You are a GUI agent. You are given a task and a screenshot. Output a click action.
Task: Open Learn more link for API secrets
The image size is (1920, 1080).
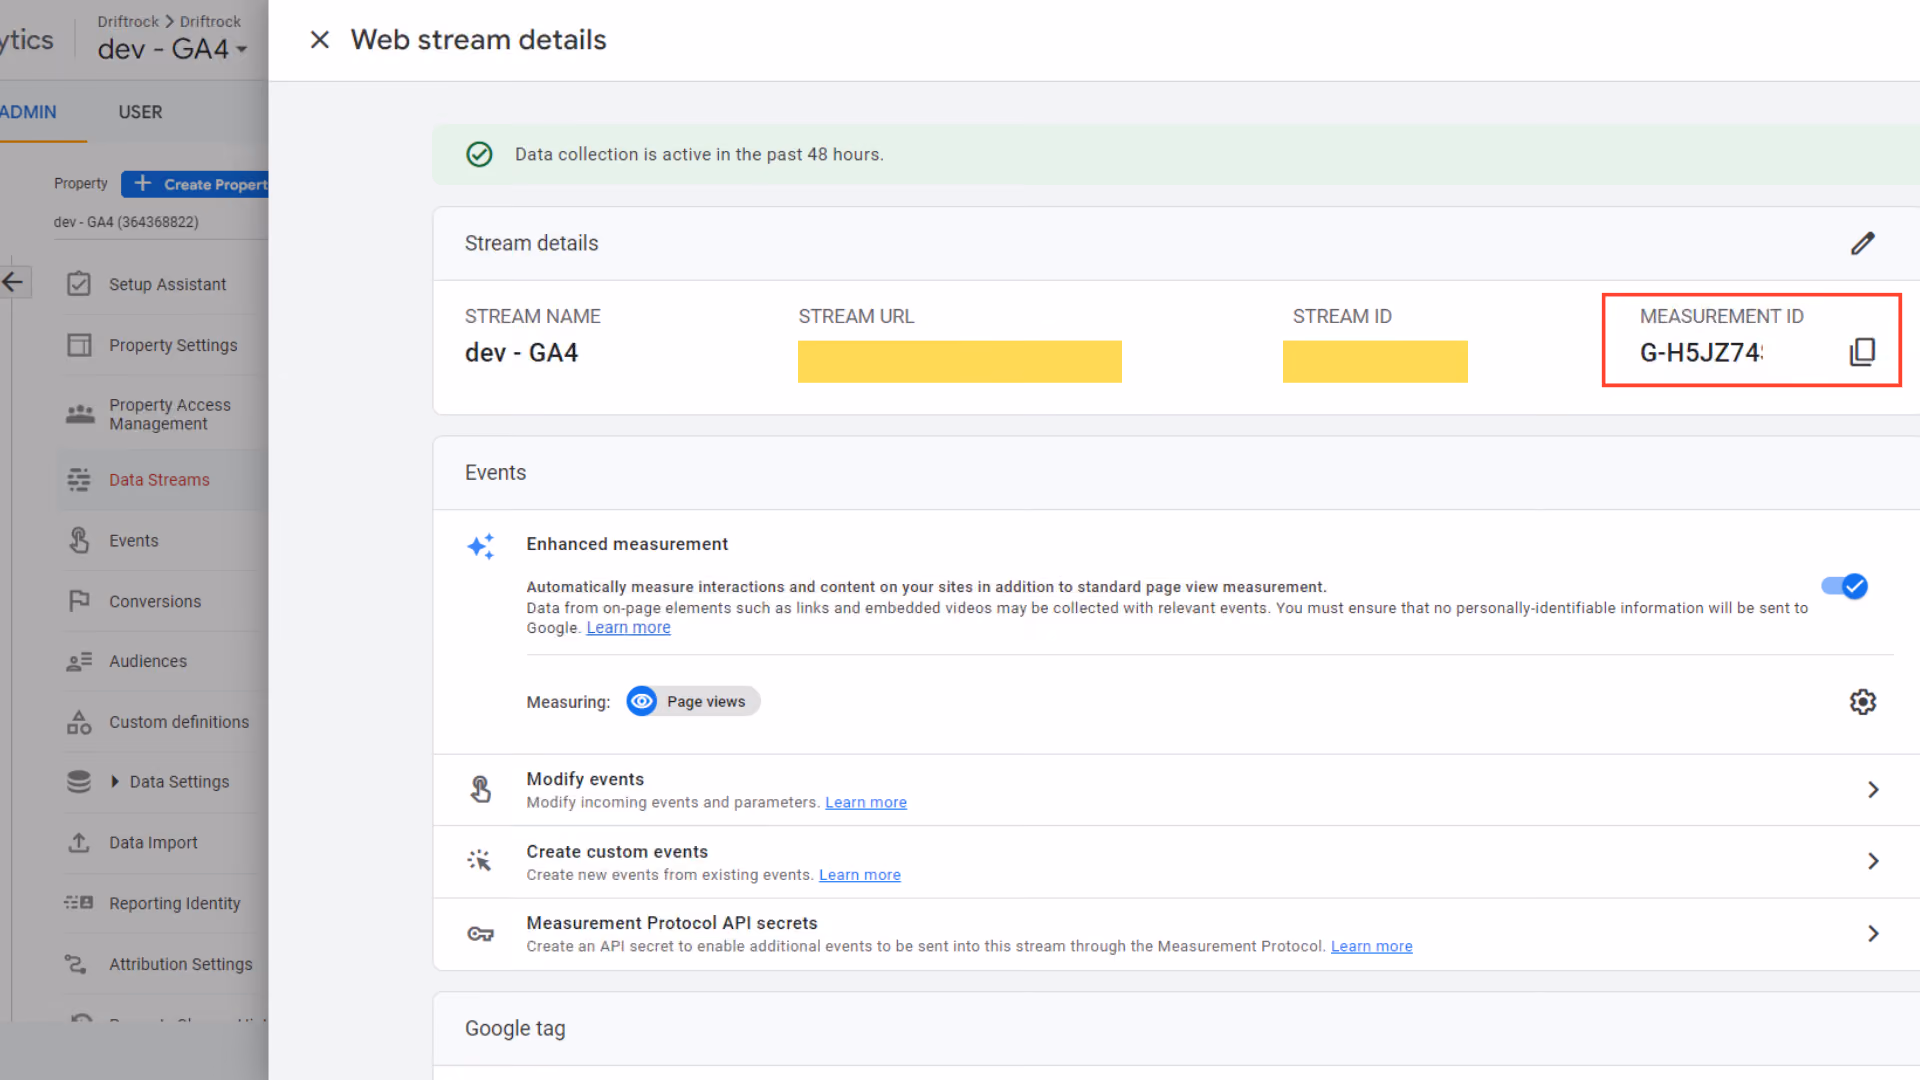point(1372,946)
